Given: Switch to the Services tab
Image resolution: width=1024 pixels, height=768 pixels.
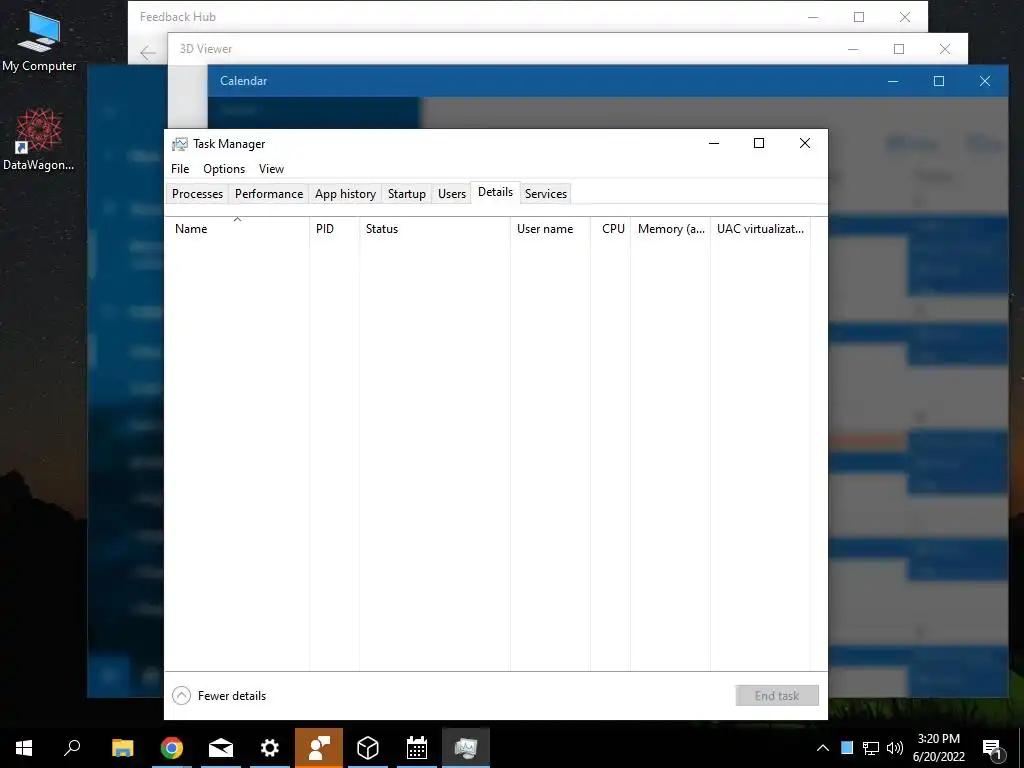Looking at the screenshot, I should tap(546, 194).
